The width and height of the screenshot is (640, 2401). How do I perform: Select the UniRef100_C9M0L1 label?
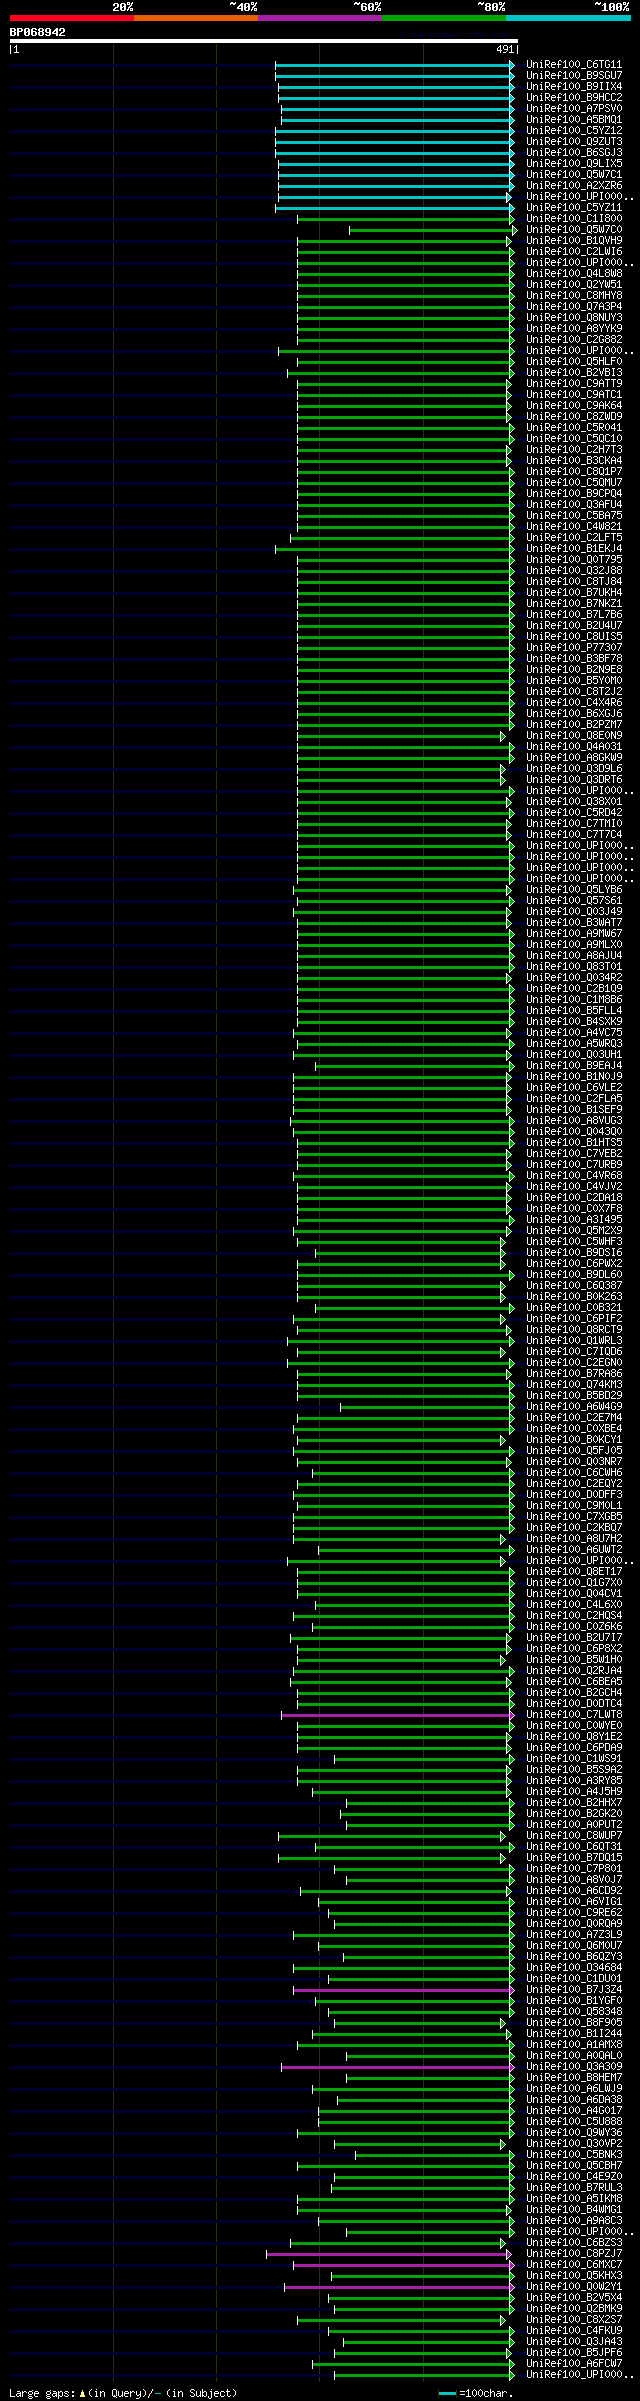[x=574, y=1506]
